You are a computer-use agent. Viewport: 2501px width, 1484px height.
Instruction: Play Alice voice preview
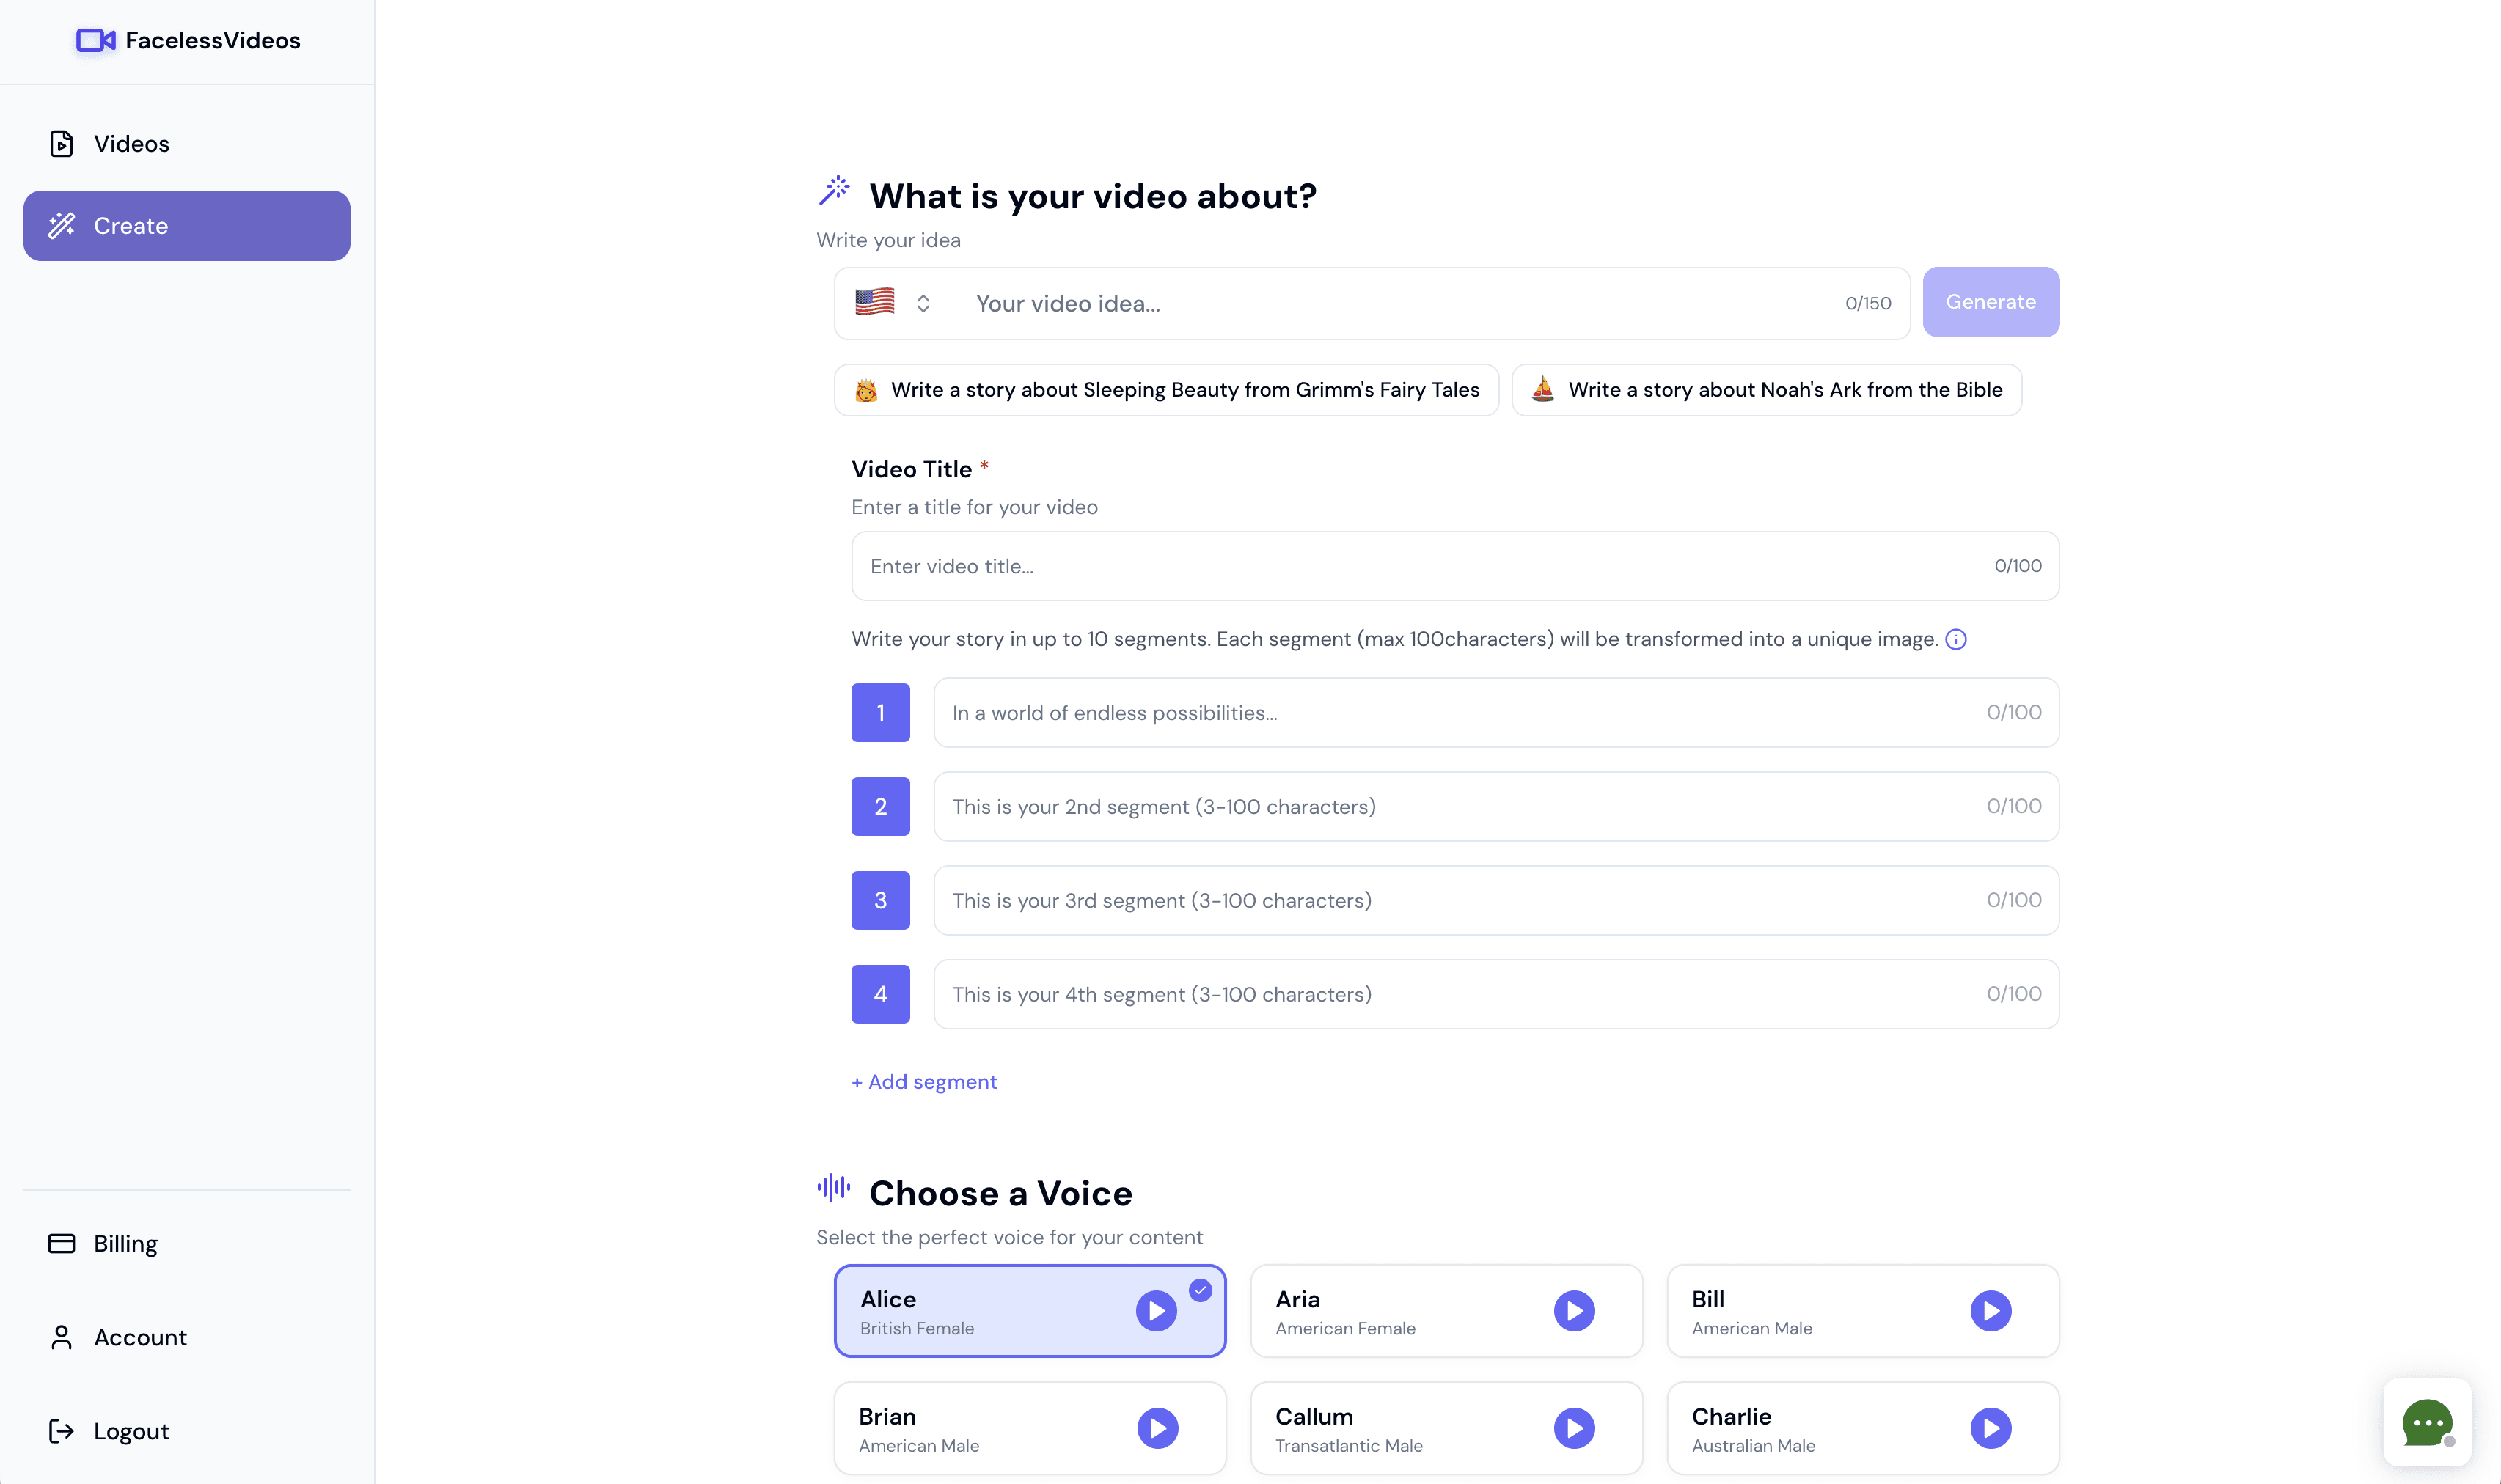point(1156,1310)
